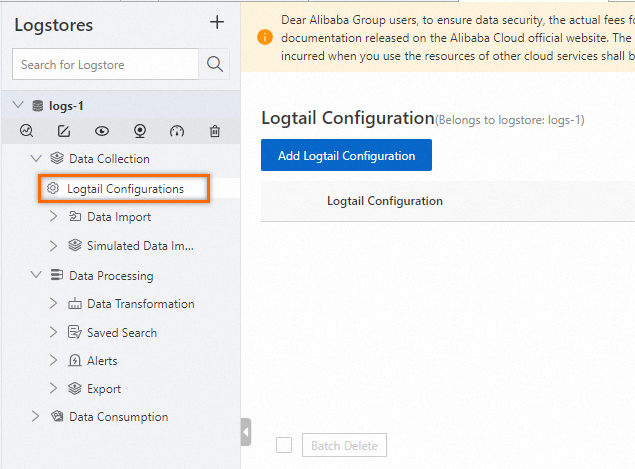This screenshot has height=469, width=635.
Task: Collapse the Data Collection section
Action: [36, 159]
